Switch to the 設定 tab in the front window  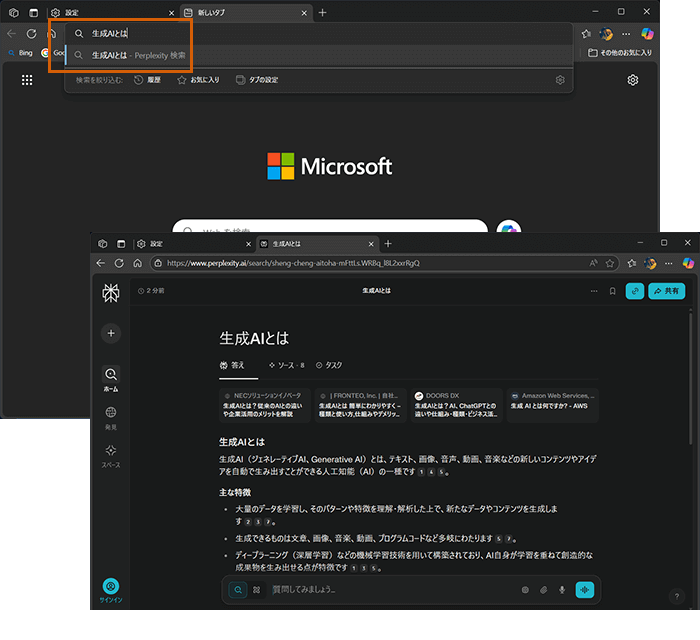tap(195, 244)
